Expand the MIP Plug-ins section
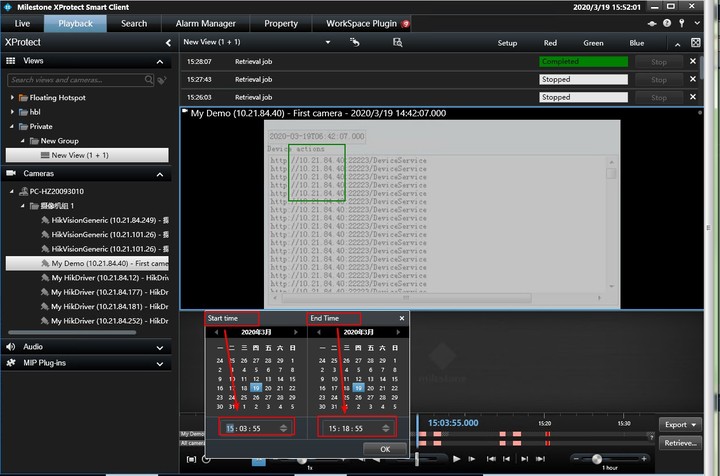The image size is (720, 476). tap(160, 362)
